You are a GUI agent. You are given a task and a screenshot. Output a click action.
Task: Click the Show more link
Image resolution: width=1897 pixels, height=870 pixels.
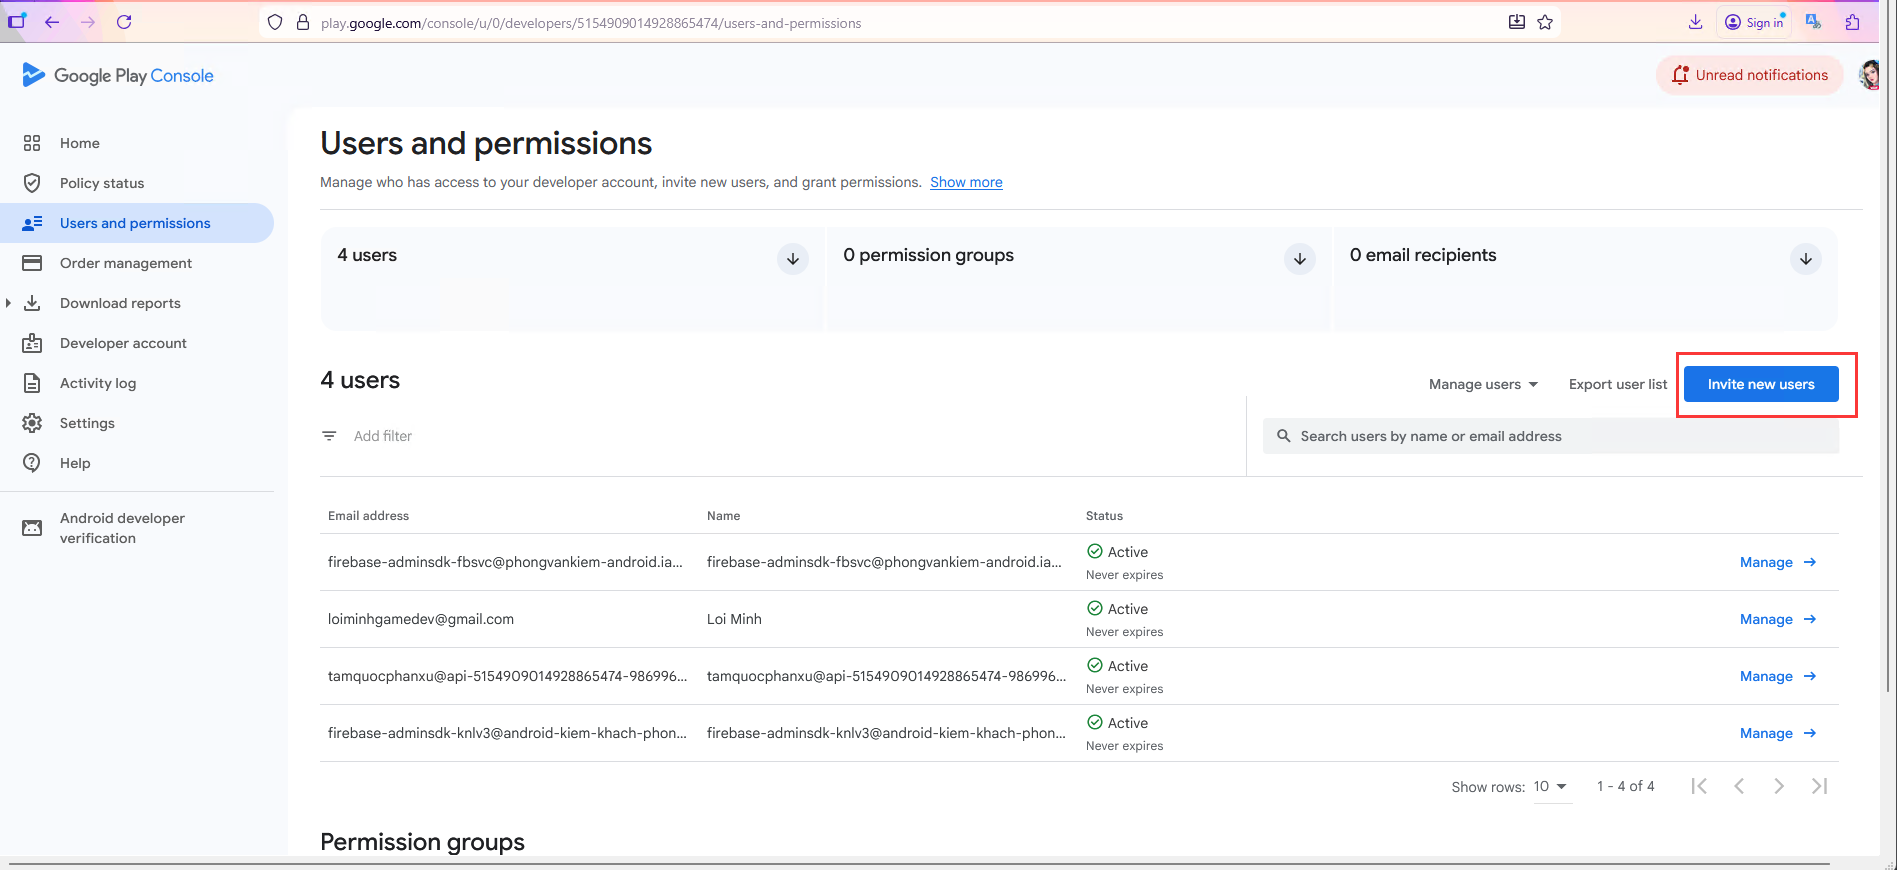pos(966,182)
